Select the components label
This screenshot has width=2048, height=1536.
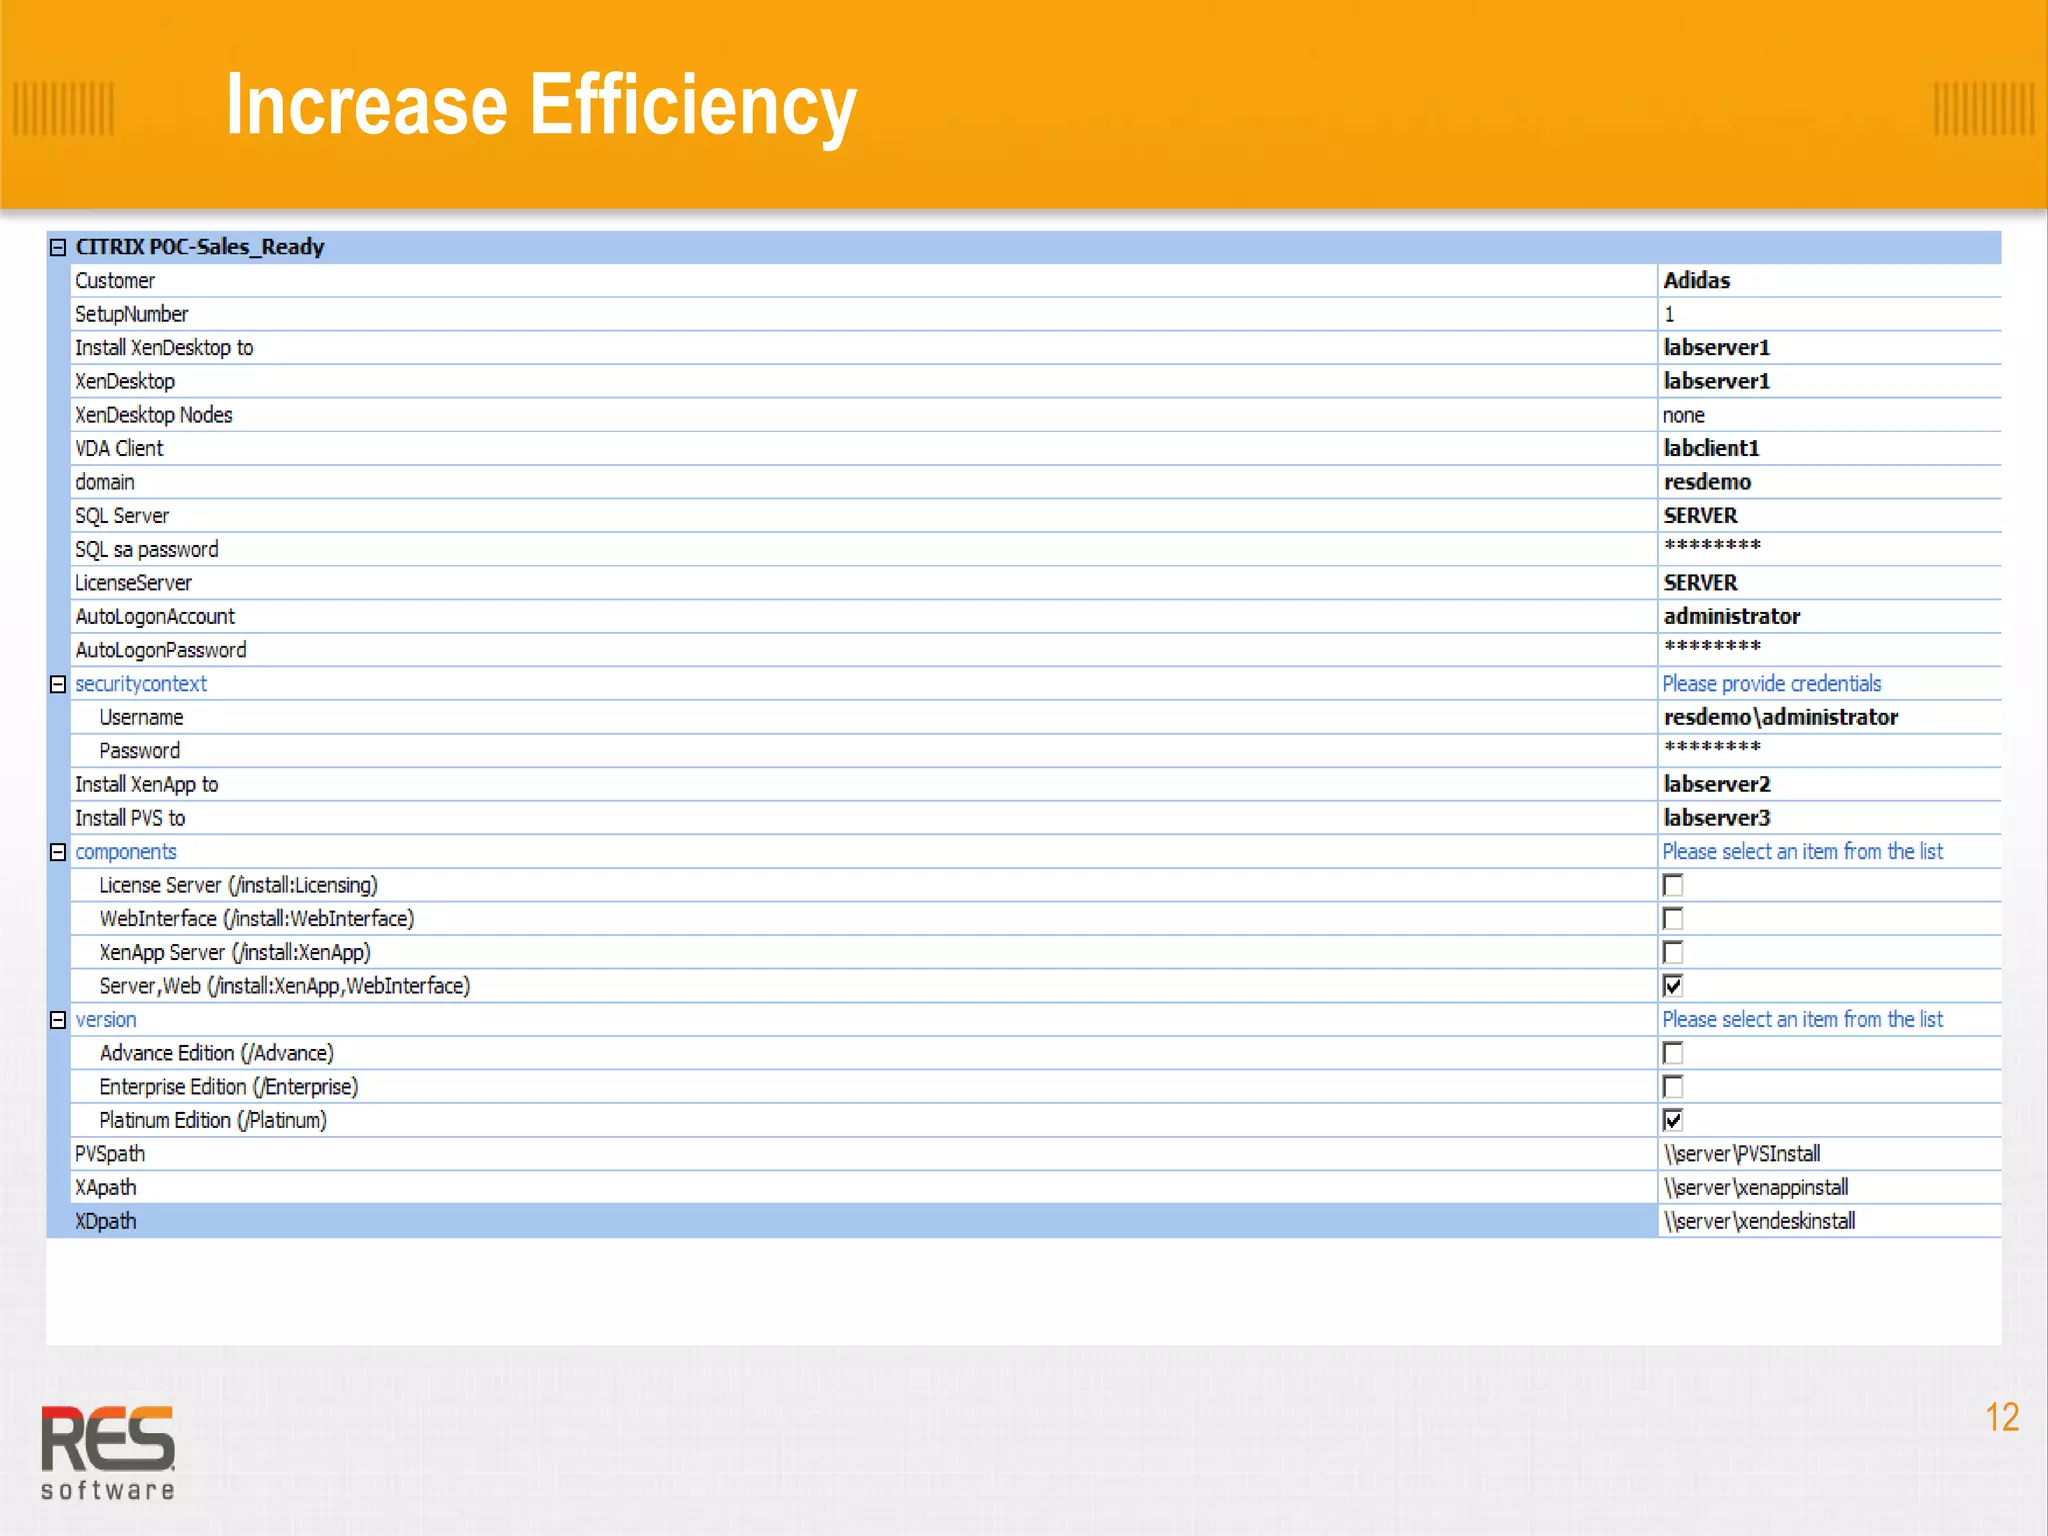[126, 852]
